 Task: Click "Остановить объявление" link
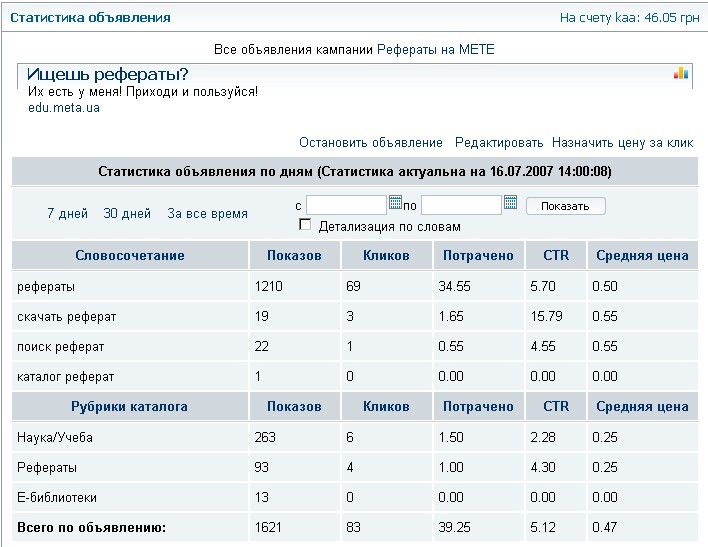click(x=370, y=143)
